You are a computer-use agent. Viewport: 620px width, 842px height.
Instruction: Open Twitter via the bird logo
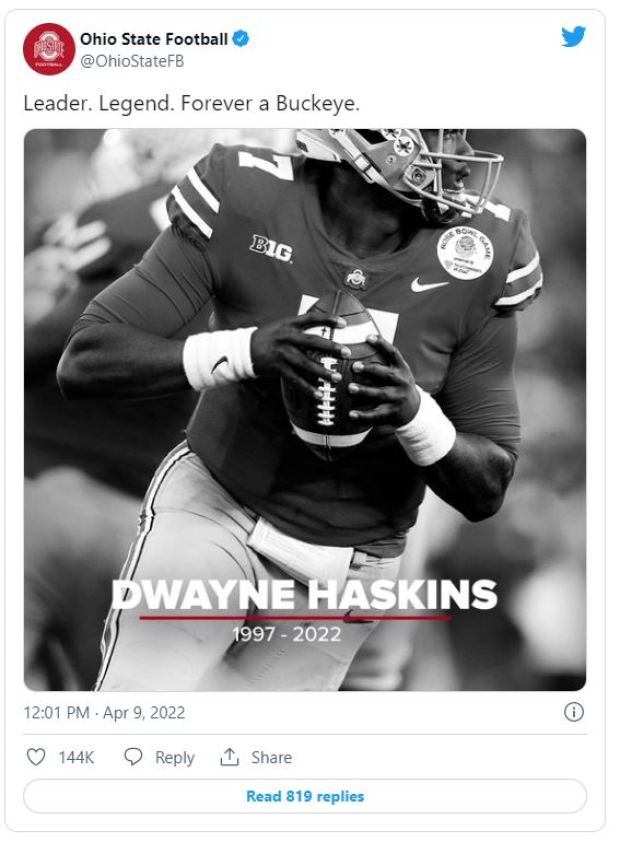[x=573, y=37]
